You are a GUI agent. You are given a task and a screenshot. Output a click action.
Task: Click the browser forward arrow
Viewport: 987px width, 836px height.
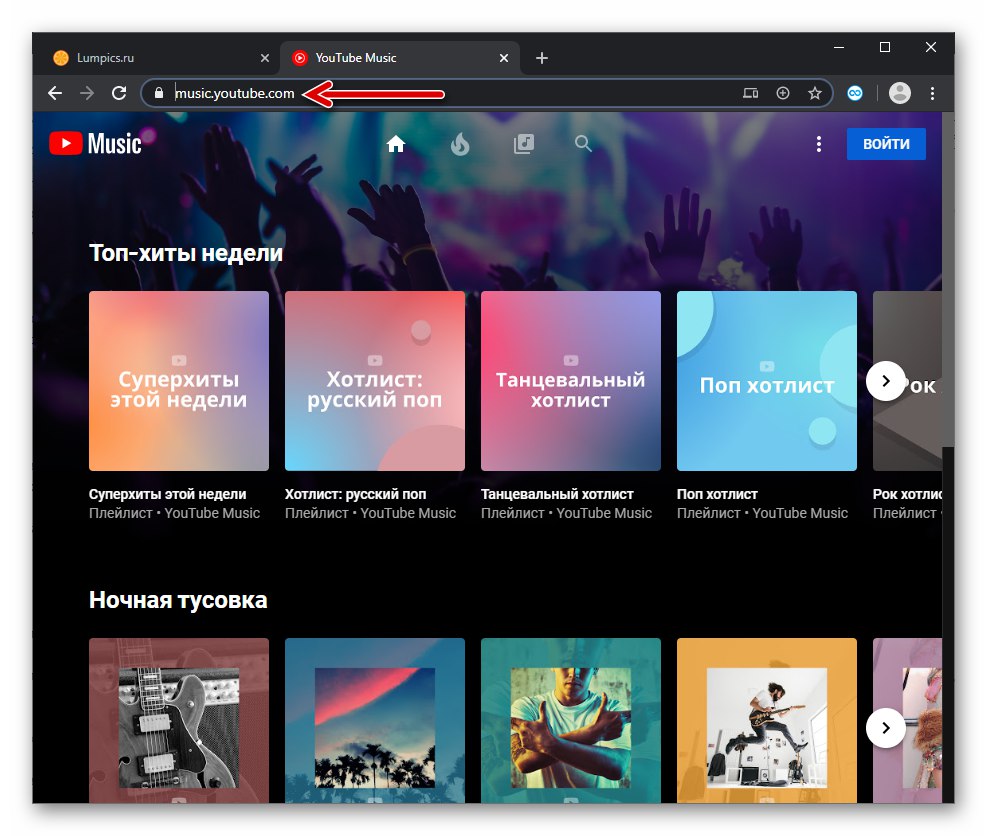click(x=87, y=93)
